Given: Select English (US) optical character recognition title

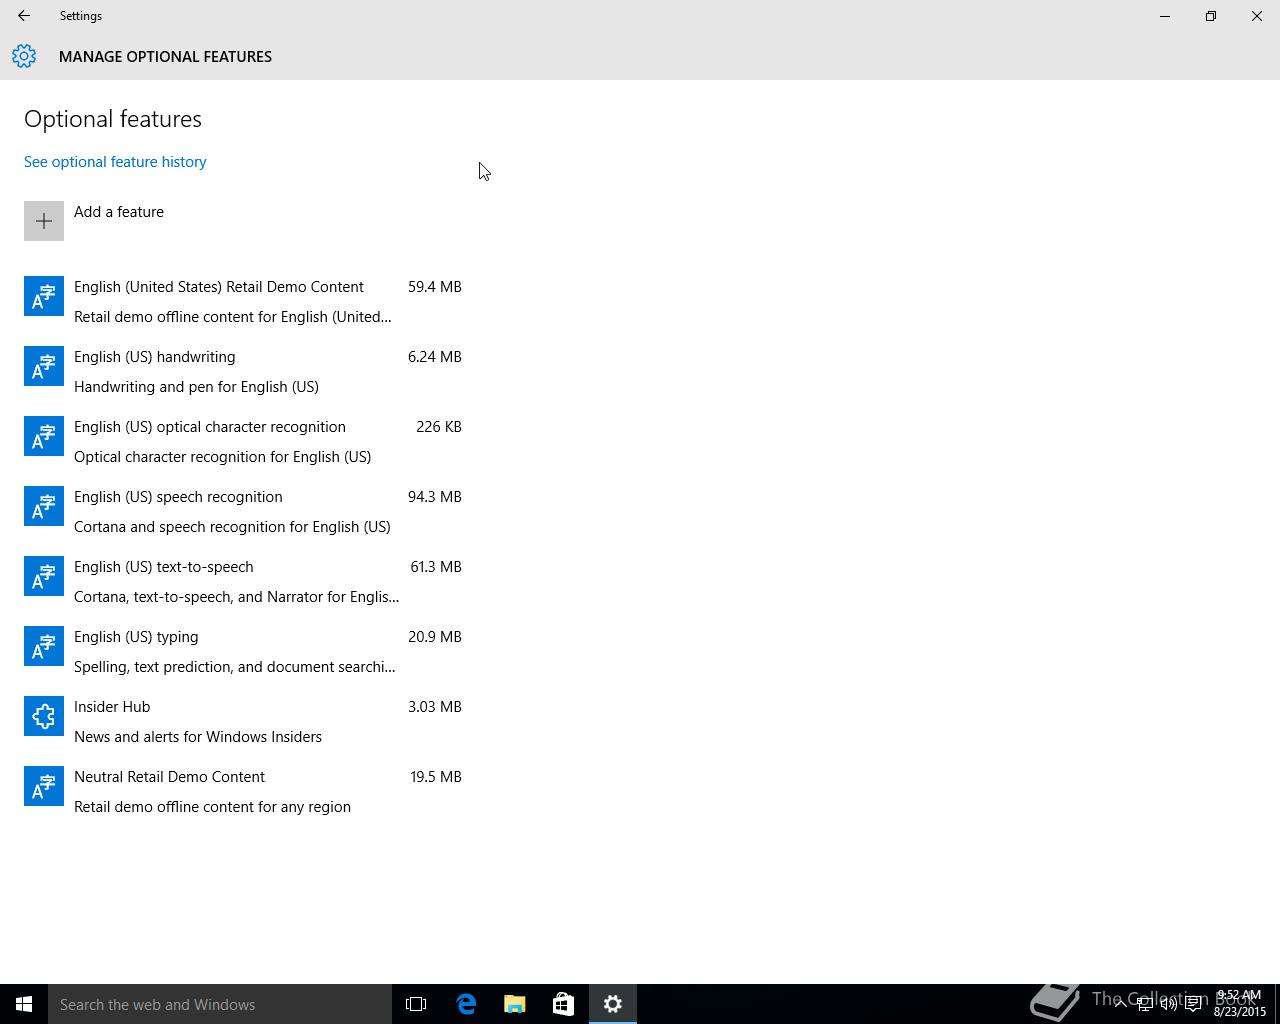Looking at the screenshot, I should 210,427.
